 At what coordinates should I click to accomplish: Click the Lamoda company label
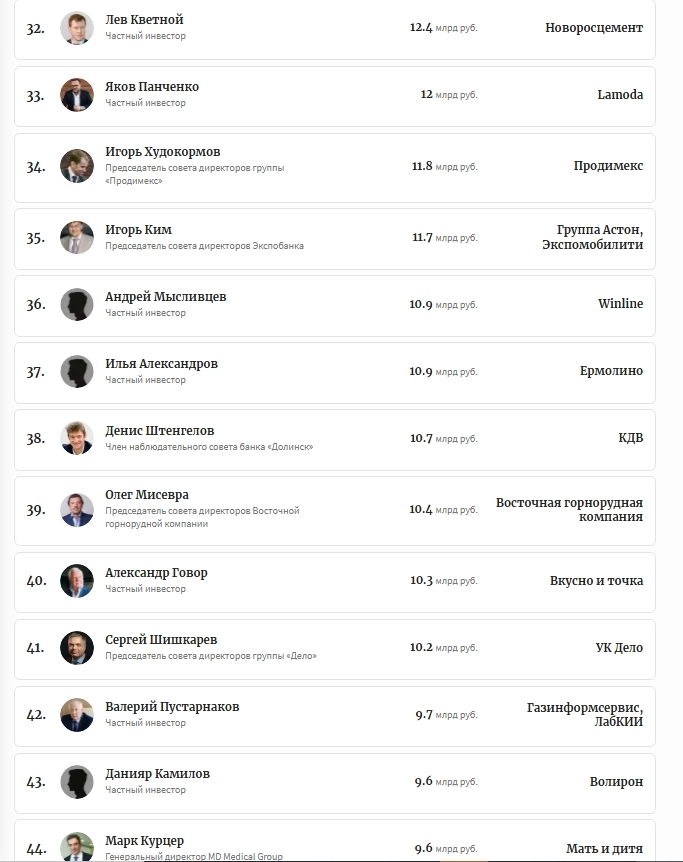click(620, 95)
